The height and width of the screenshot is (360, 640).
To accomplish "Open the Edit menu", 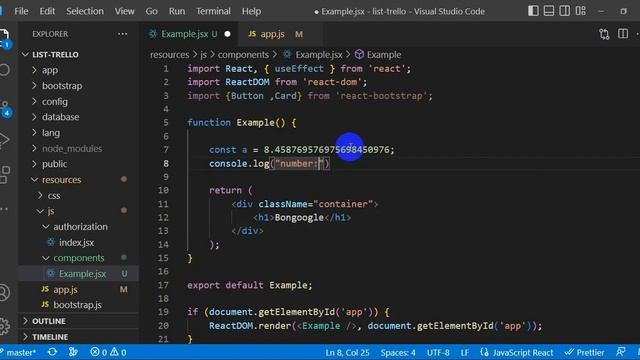I will click(47, 11).
